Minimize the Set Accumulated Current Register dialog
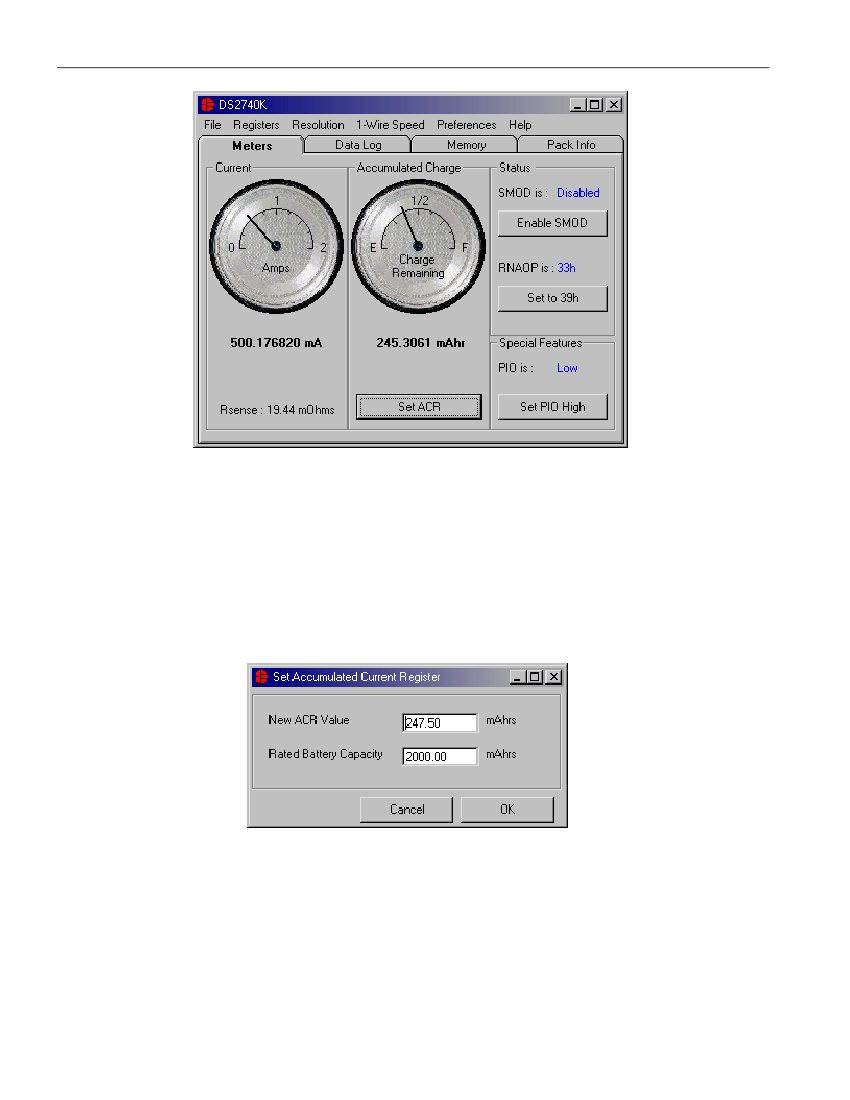The width and height of the screenshot is (850, 1100). (518, 677)
